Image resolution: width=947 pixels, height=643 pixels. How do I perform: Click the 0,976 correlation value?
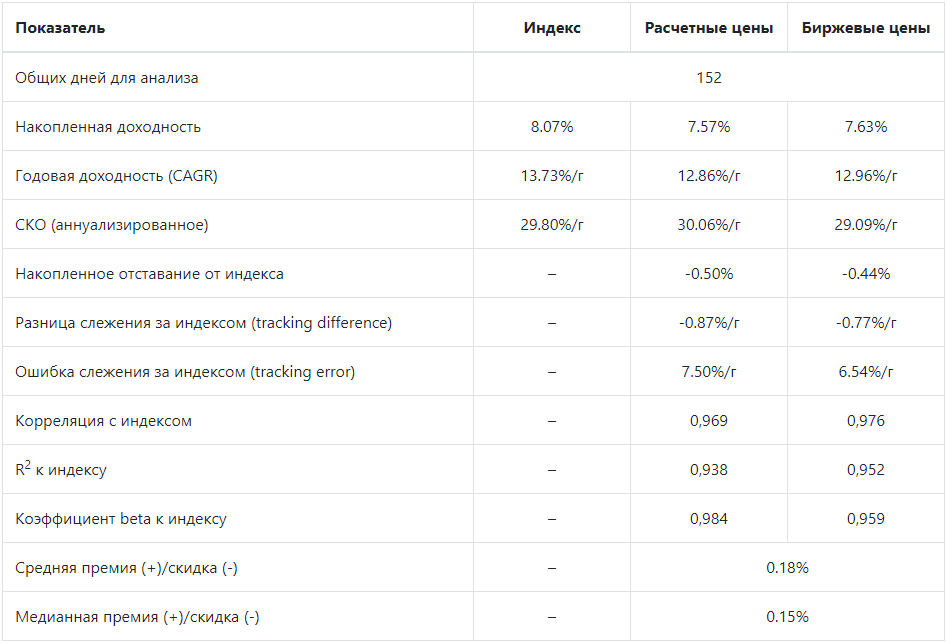(865, 420)
